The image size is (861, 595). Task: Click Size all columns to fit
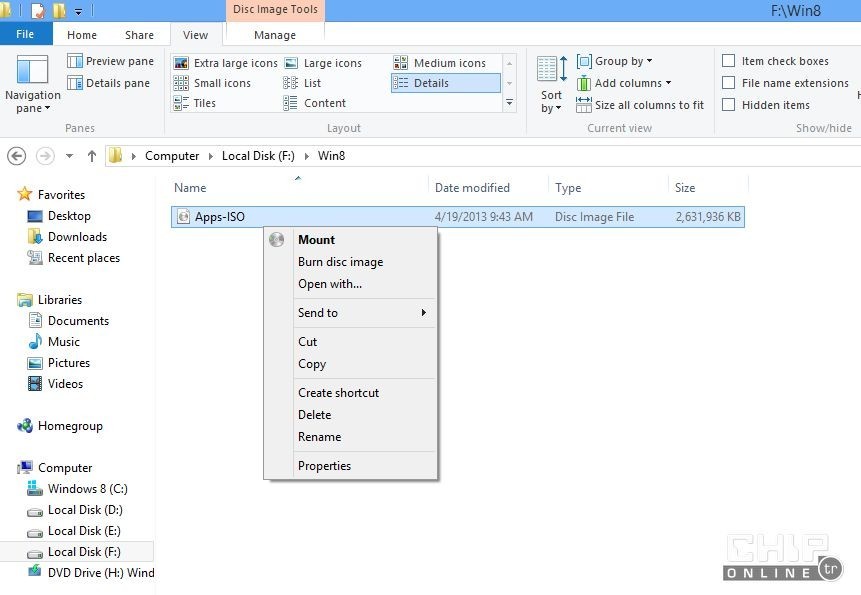coord(640,105)
